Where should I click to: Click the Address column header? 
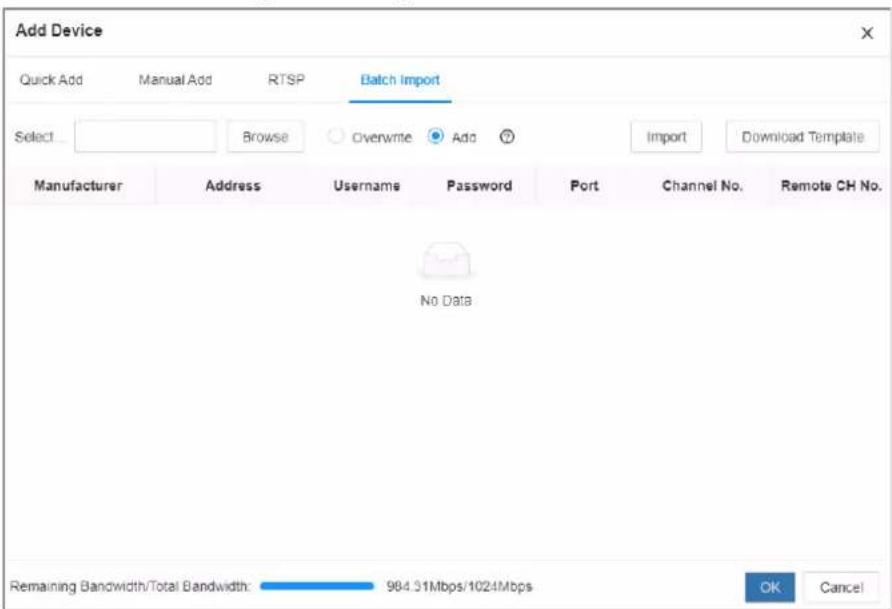tap(233, 186)
